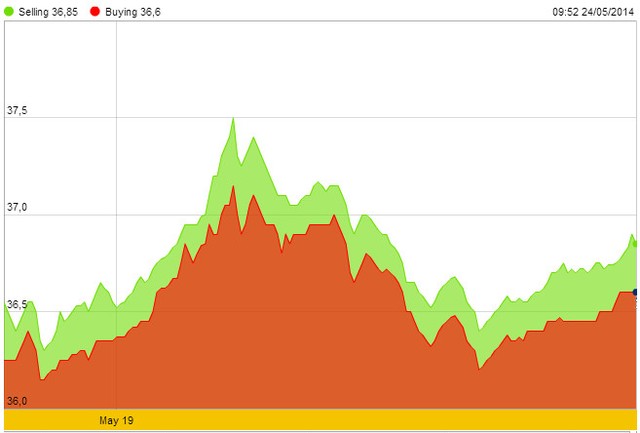This screenshot has height=433, width=640.
Task: Click the vertical gridline above May 19
Action: pyautogui.click(x=117, y=200)
